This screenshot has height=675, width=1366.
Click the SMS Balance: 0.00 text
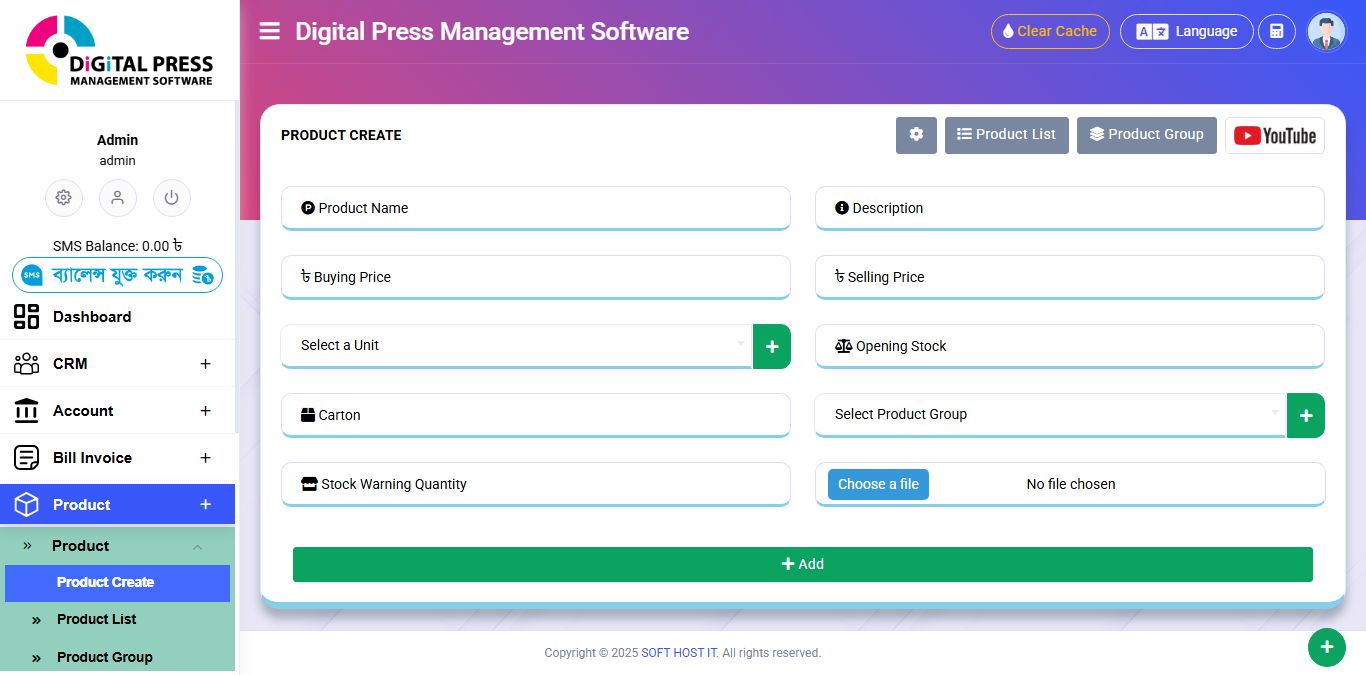point(117,246)
